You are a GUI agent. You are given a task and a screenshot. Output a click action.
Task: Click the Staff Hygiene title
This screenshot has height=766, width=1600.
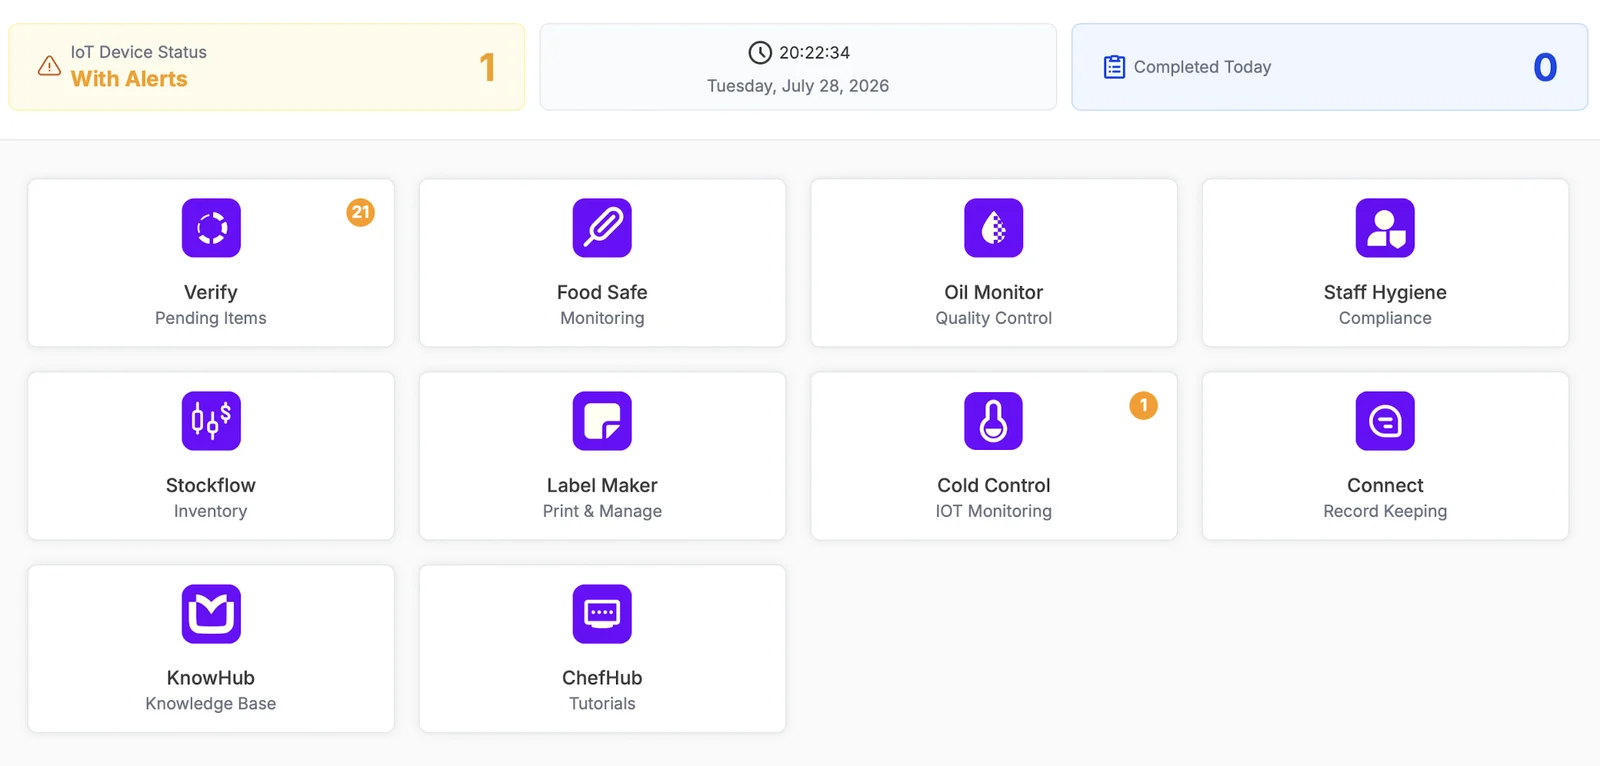point(1385,292)
